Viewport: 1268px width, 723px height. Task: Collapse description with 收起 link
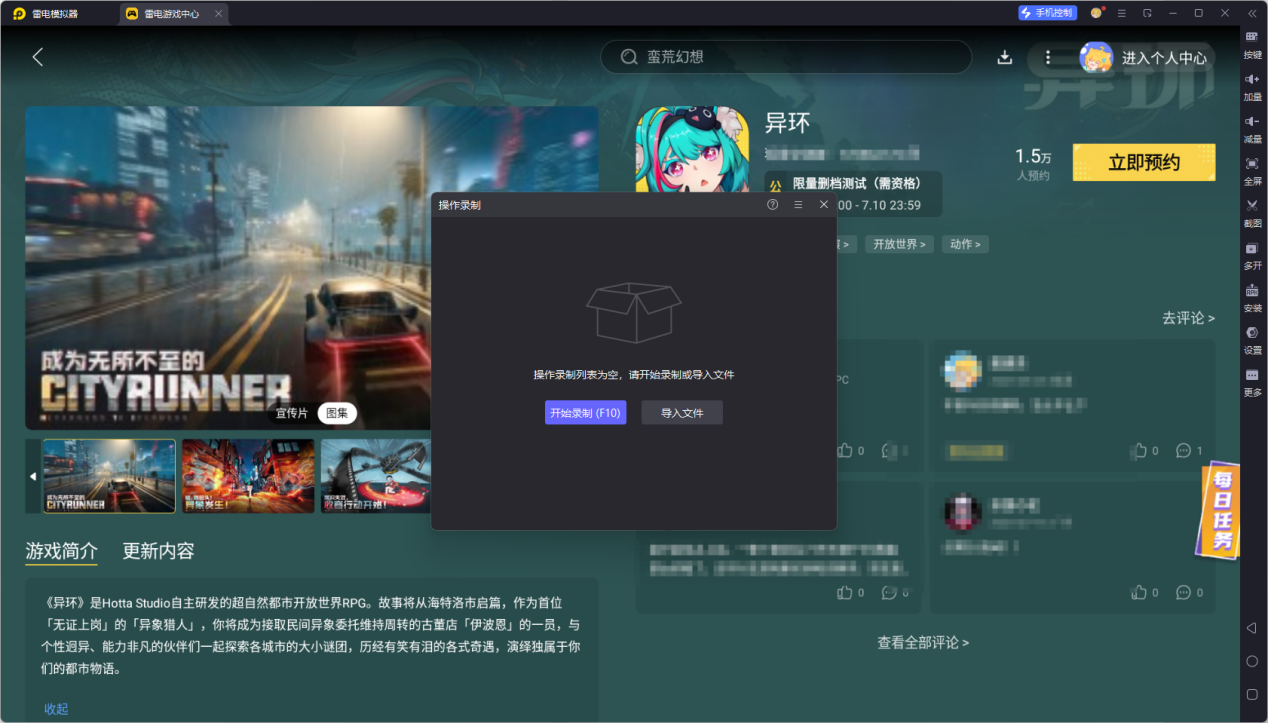click(56, 709)
